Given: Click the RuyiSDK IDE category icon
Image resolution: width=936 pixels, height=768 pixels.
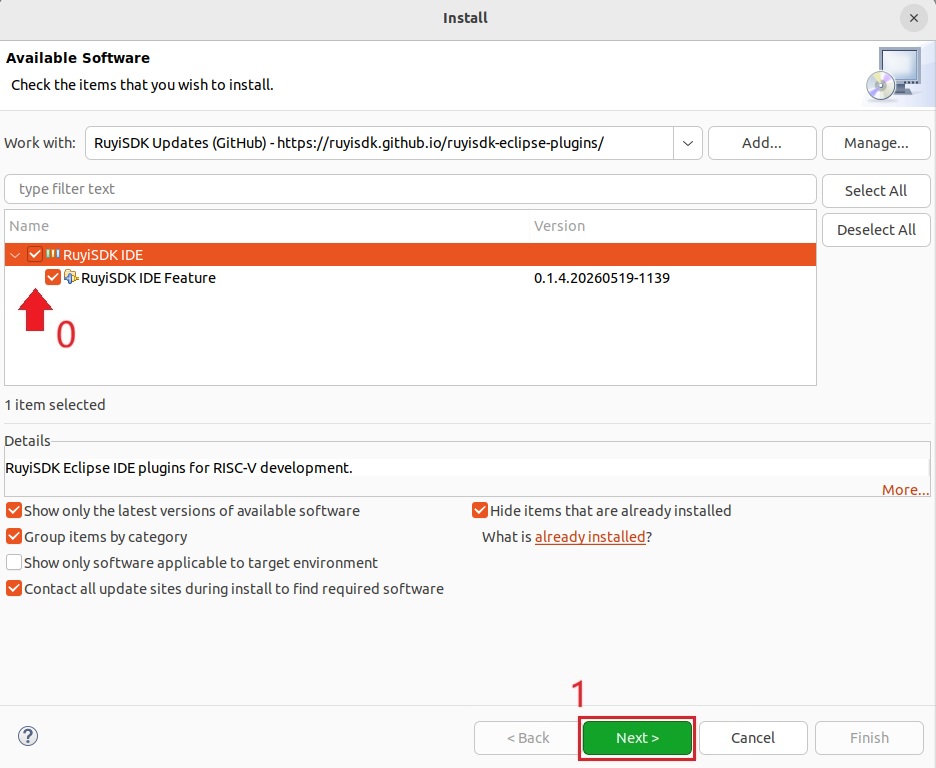Looking at the screenshot, I should [53, 254].
